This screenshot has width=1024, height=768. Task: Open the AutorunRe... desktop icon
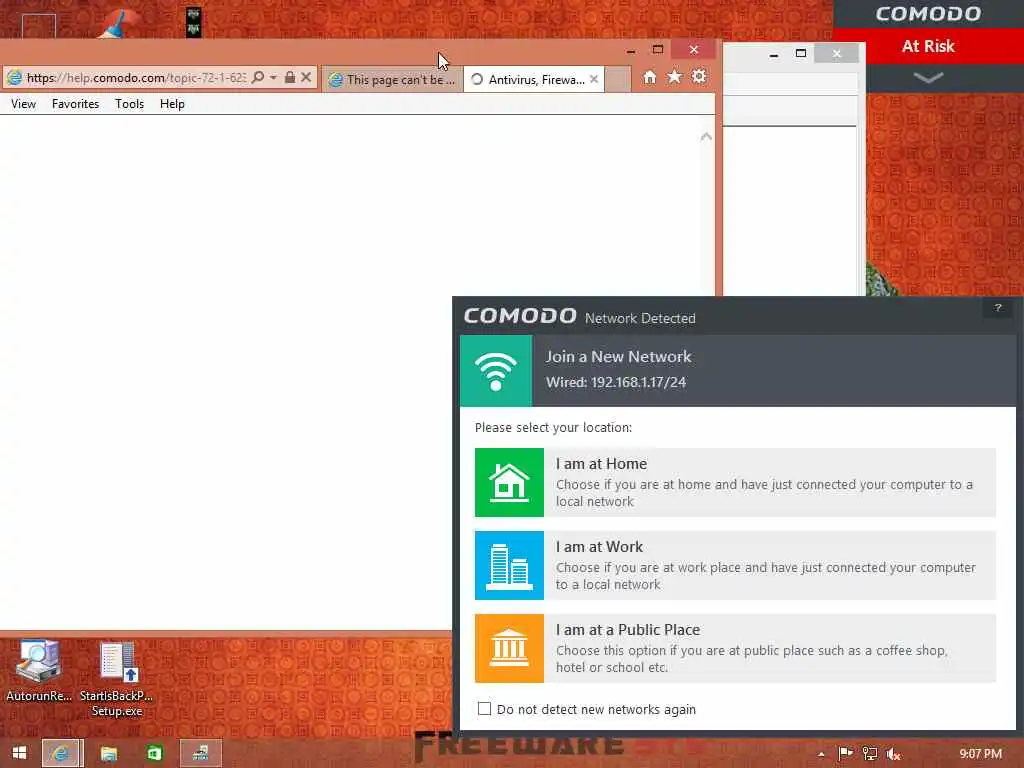(39, 671)
